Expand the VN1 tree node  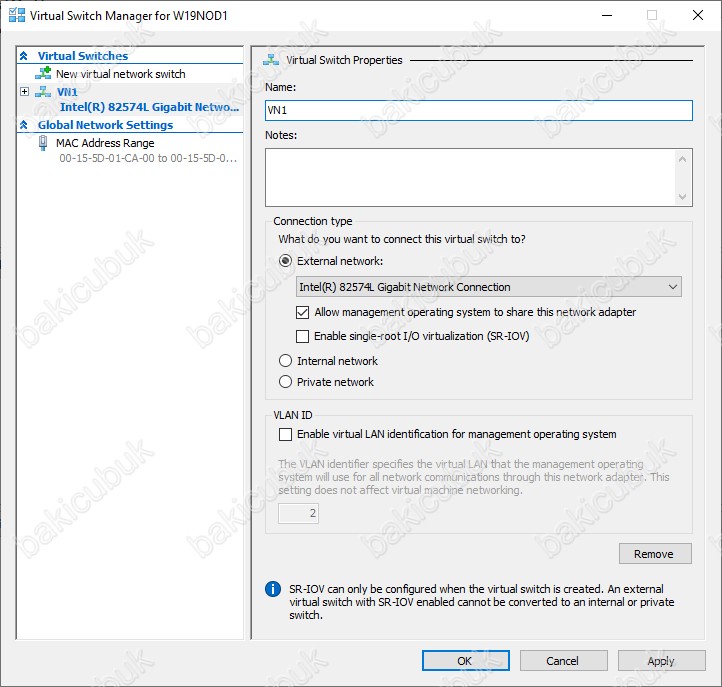24,92
